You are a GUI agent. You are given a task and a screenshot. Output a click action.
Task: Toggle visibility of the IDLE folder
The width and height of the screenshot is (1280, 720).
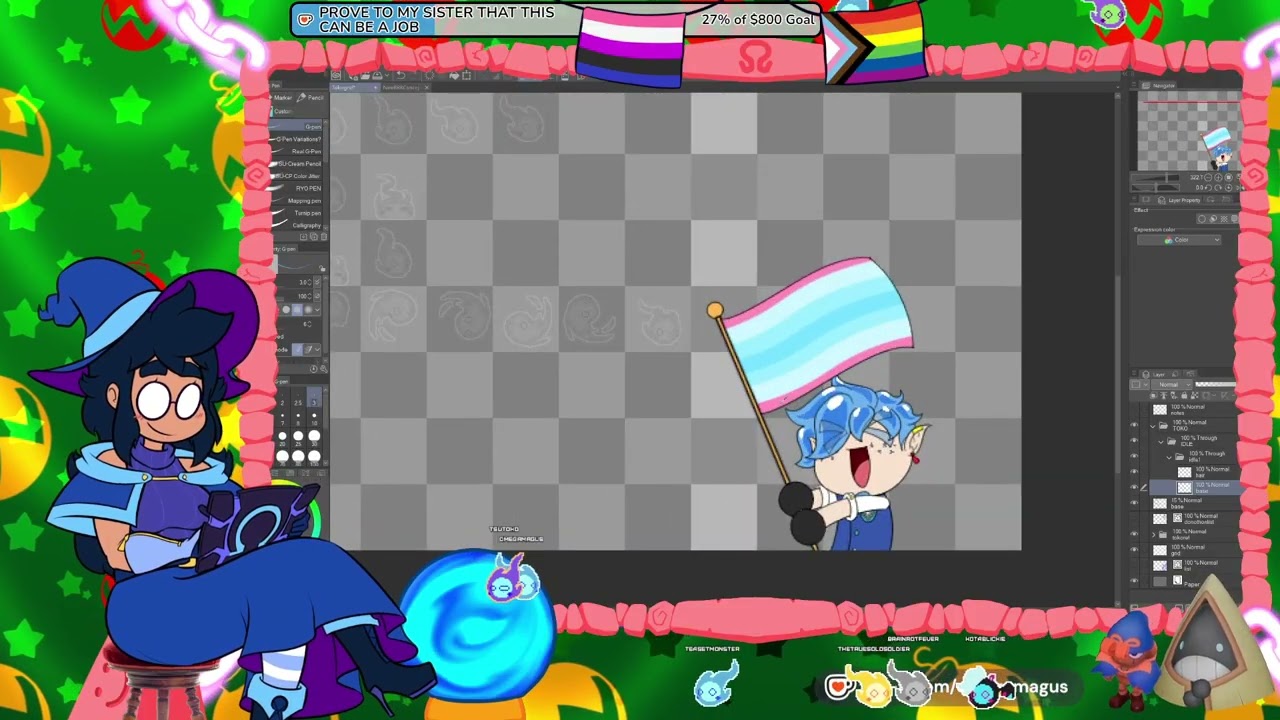tap(1134, 441)
